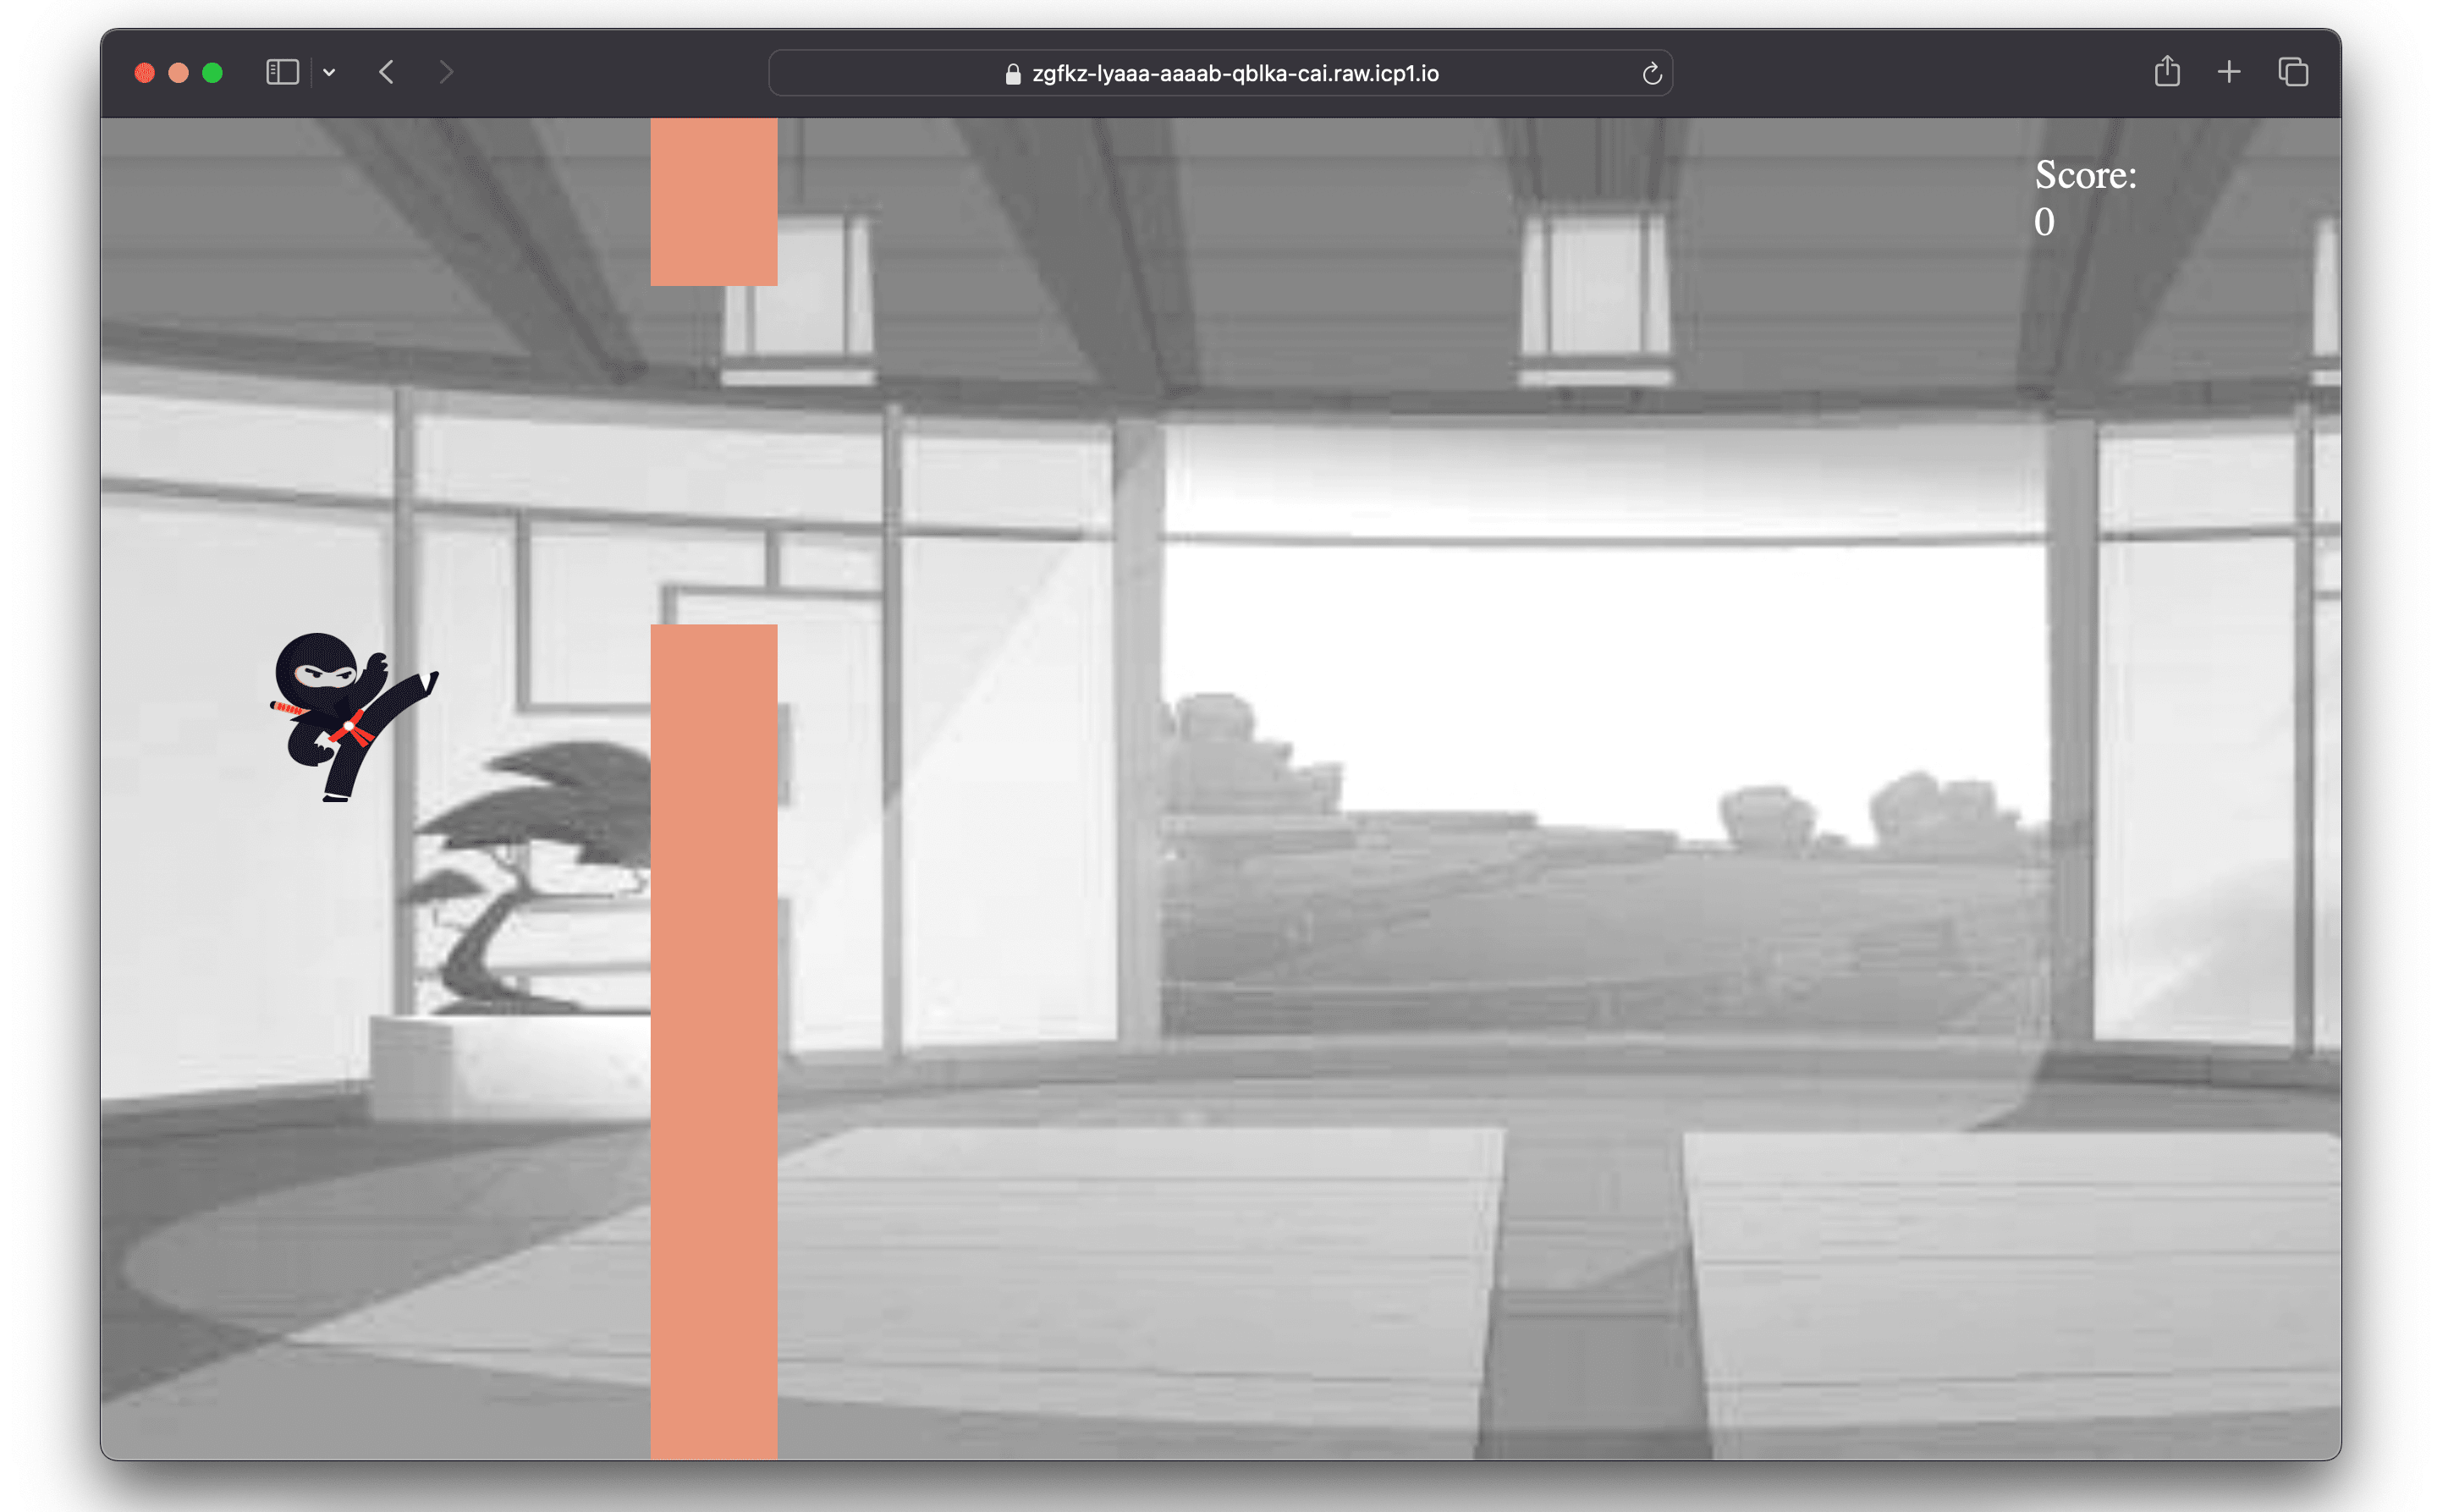This screenshot has width=2437, height=1512.
Task: Open the Share icon menu
Action: [2166, 72]
